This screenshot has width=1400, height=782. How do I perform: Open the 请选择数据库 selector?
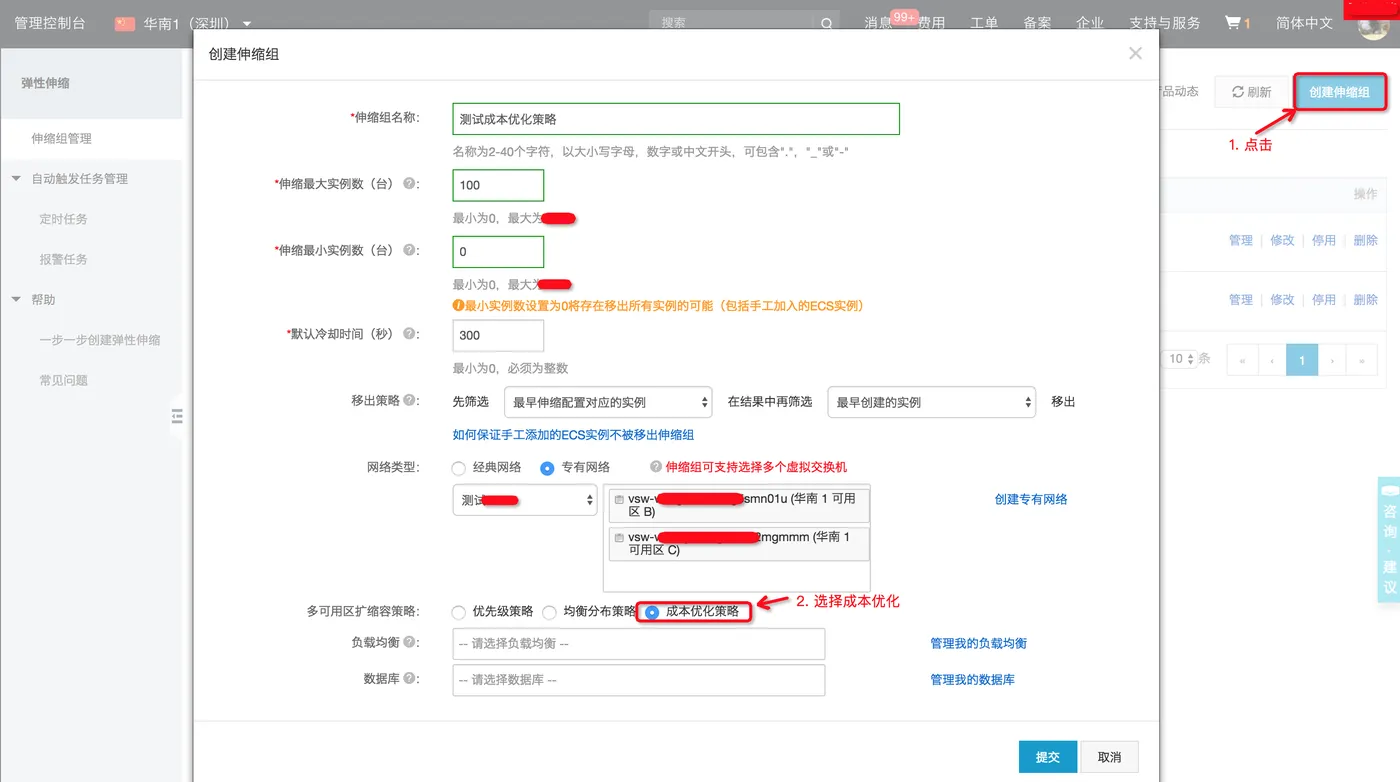(x=639, y=680)
